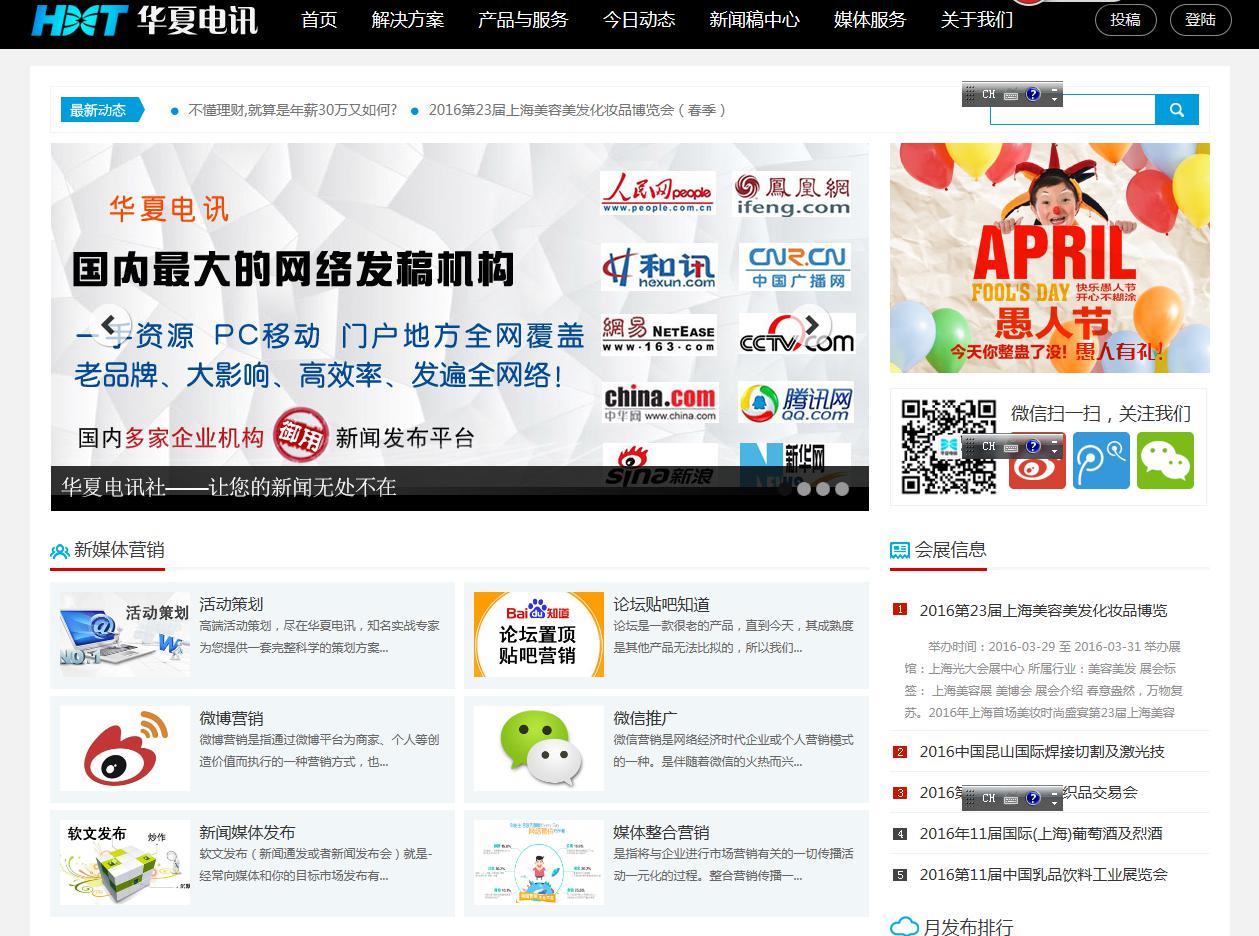Click IME keyboard icon over the search box
Screen dimensions: 1259x936
[x=1011, y=95]
